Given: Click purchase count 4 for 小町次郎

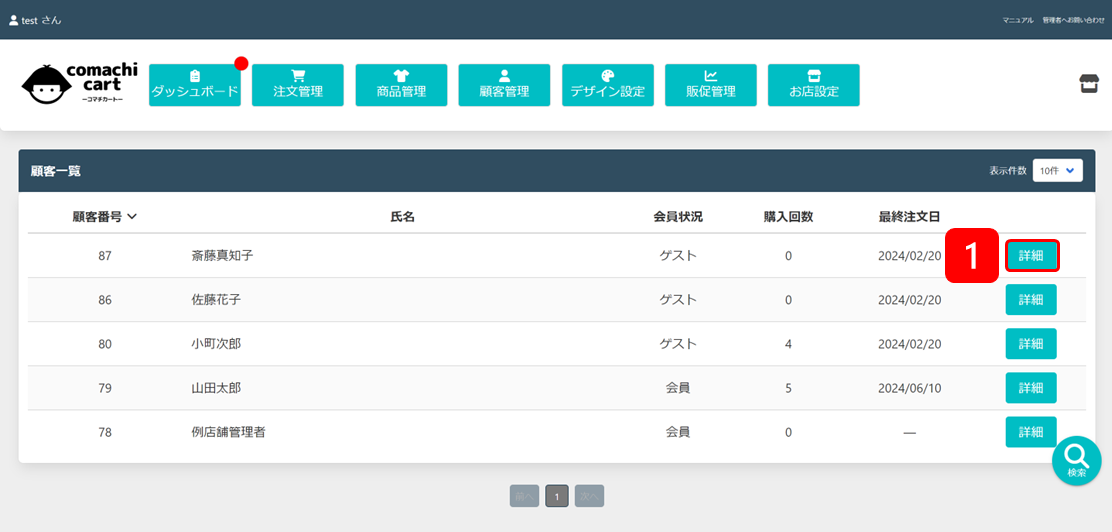Looking at the screenshot, I should coord(788,343).
